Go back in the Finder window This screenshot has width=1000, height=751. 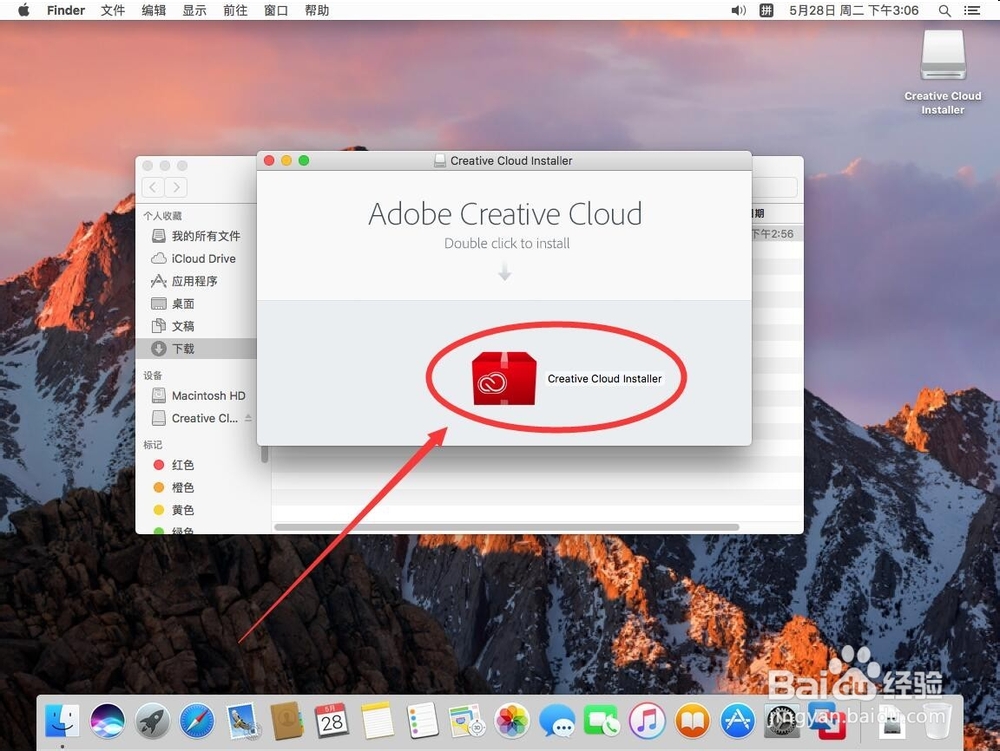153,187
